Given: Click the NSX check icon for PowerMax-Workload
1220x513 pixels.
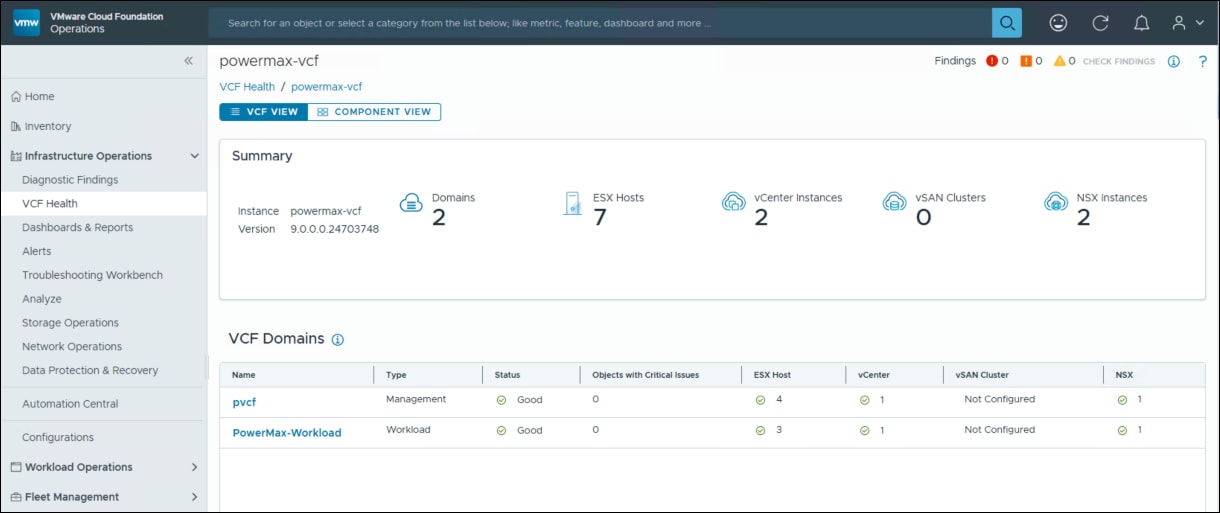Looking at the screenshot, I should [x=1122, y=431].
